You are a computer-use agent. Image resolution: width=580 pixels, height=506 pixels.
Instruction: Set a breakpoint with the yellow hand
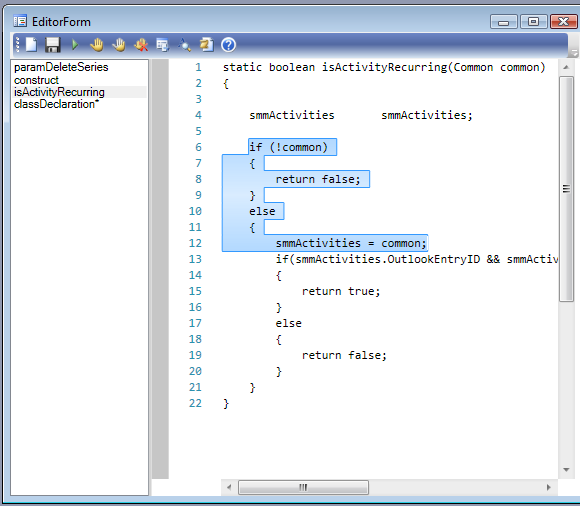coord(97,45)
